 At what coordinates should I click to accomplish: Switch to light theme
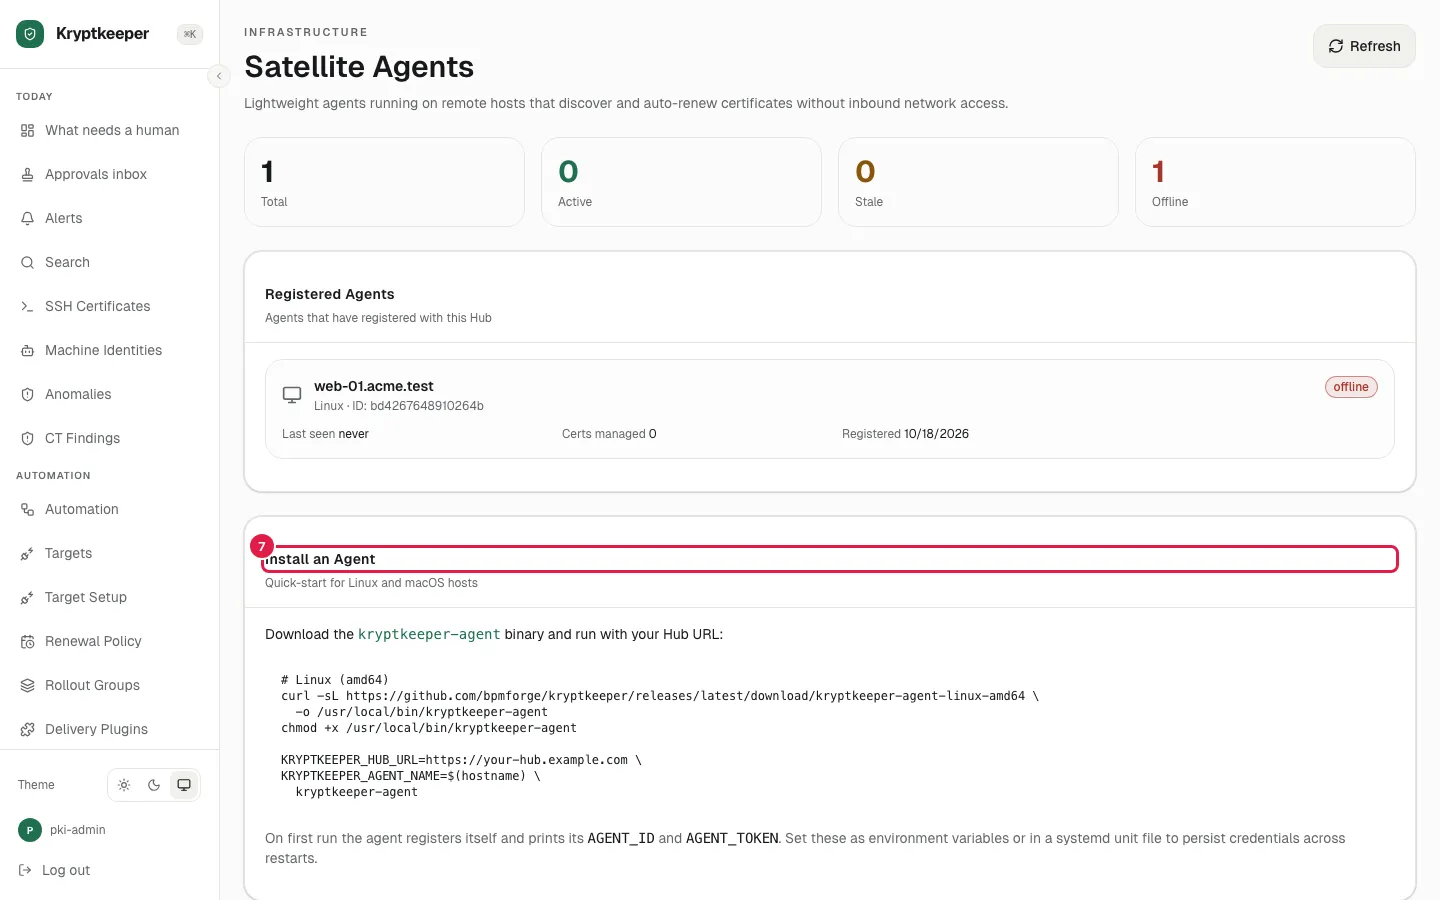pos(124,785)
